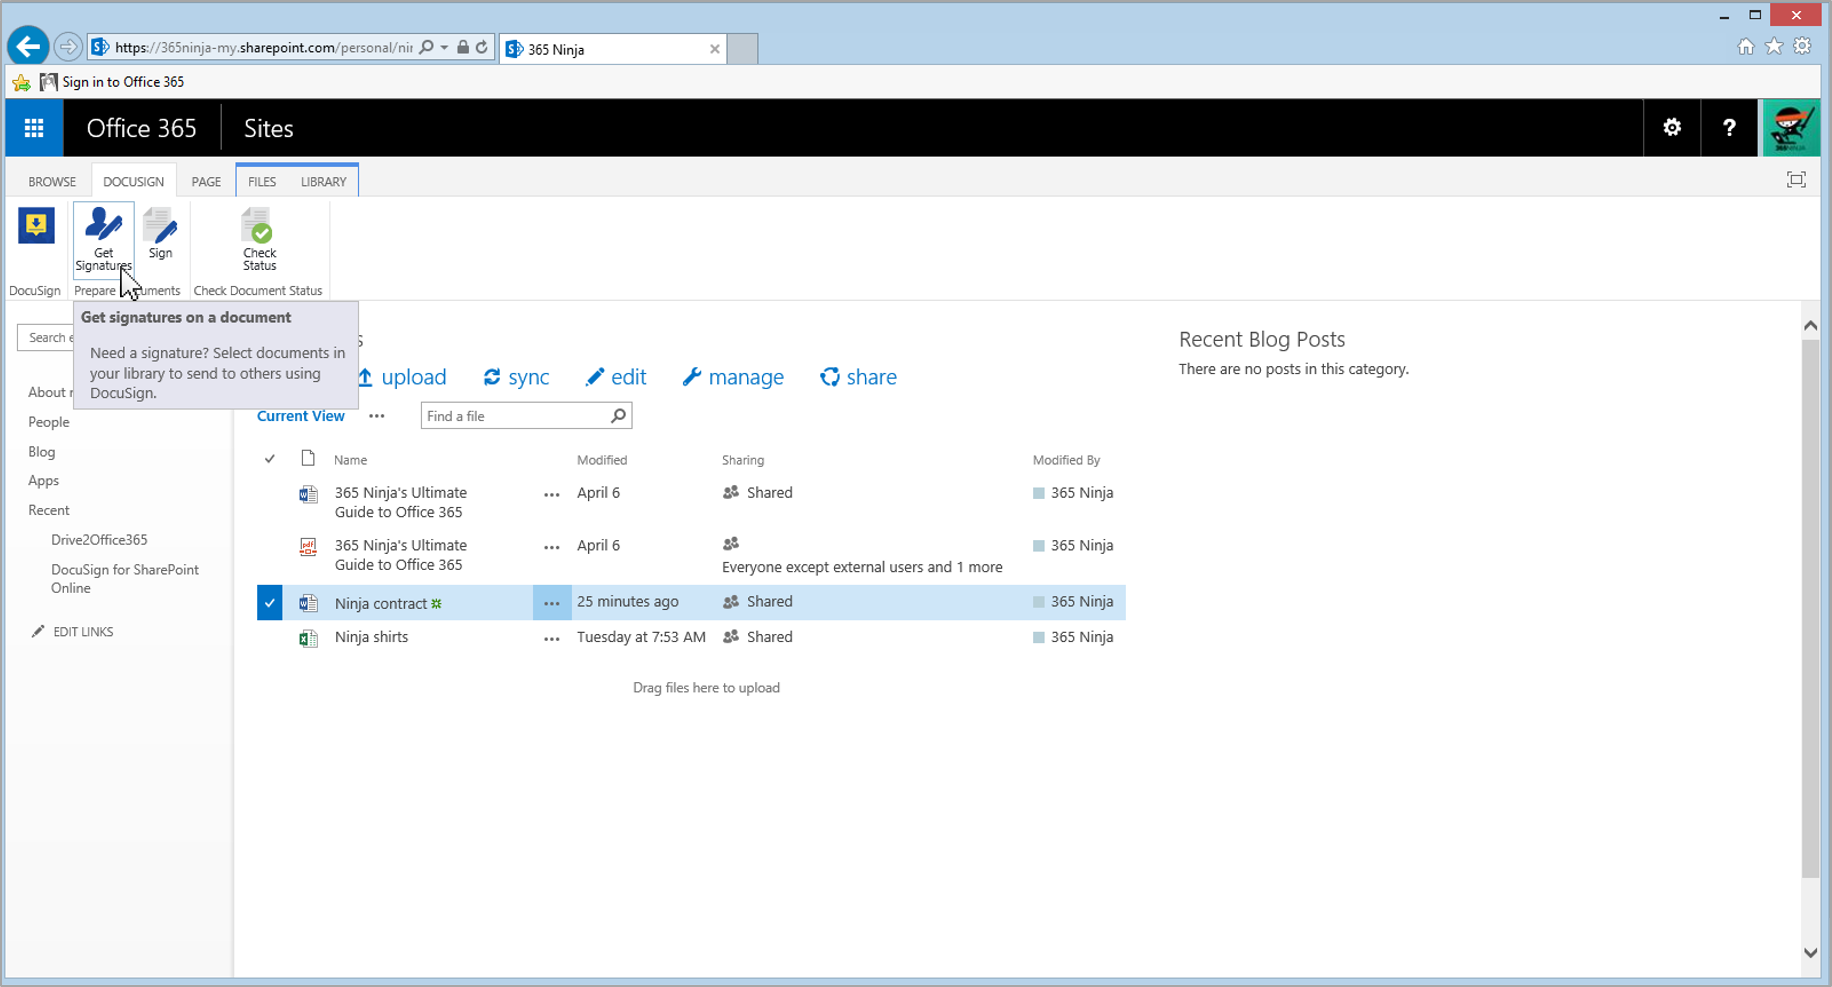Click the share link
The height and width of the screenshot is (987, 1832).
click(858, 377)
